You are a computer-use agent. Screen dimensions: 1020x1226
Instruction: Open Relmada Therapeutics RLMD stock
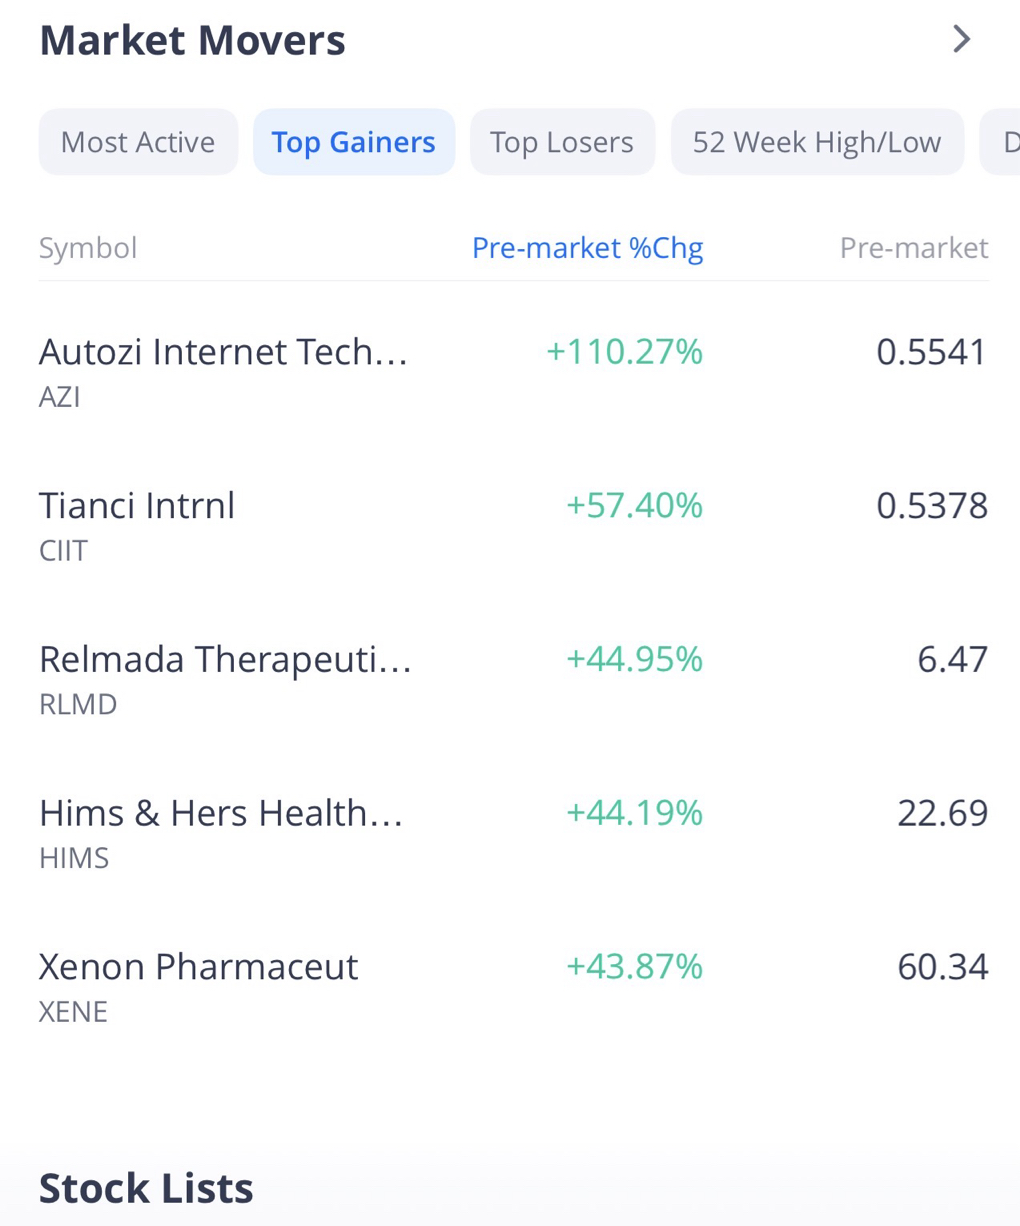click(x=514, y=679)
